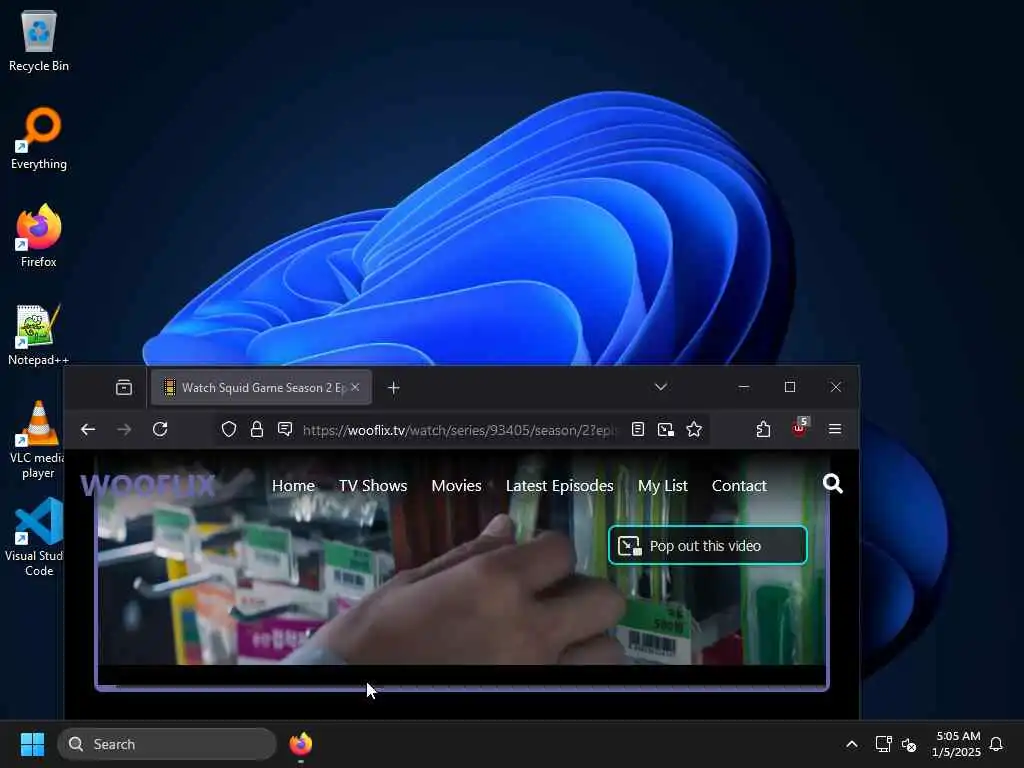Image resolution: width=1024 pixels, height=768 pixels.
Task: Open network status tray icon
Action: [x=884, y=744]
